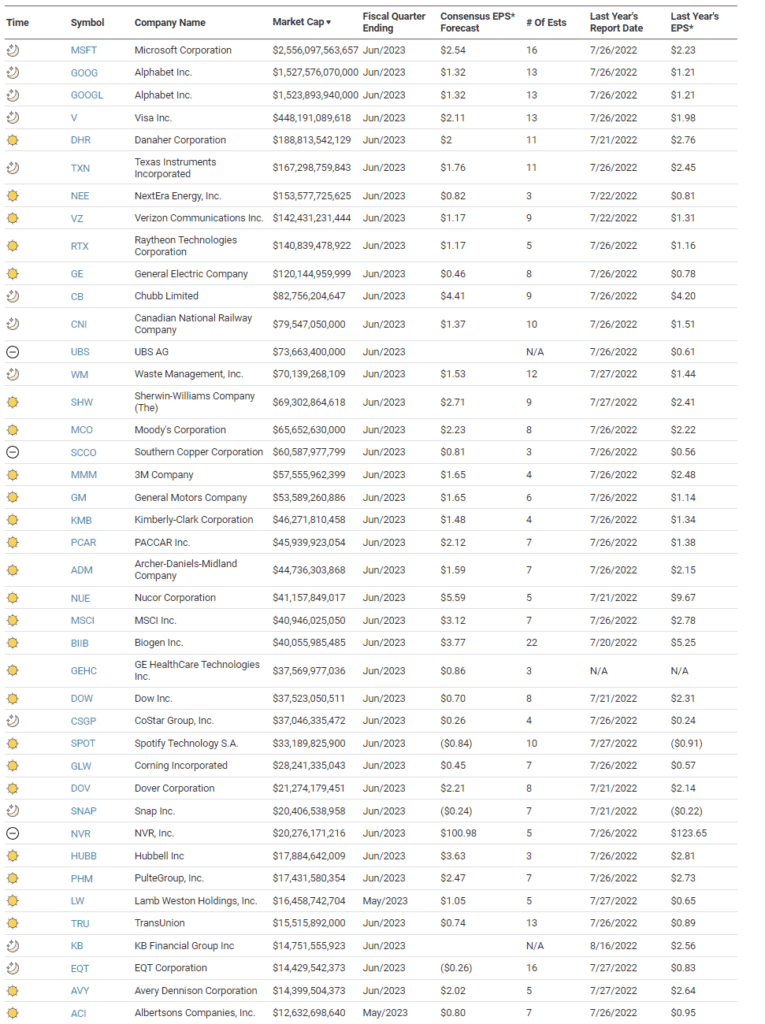The height and width of the screenshot is (1024, 765).
Task: Click the moon time icon beside GOOG
Action: coord(12,72)
